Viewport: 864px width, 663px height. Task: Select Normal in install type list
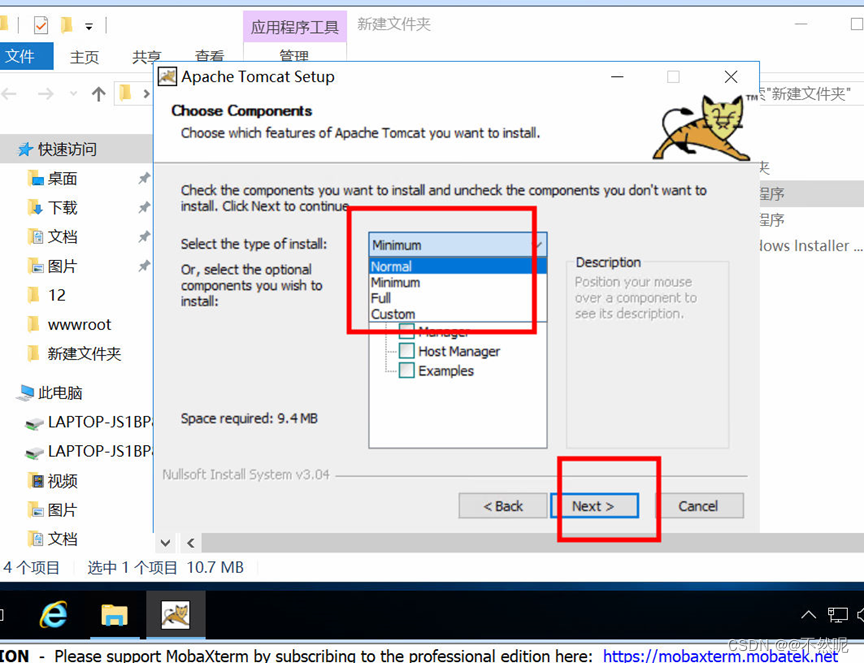[x=457, y=266]
